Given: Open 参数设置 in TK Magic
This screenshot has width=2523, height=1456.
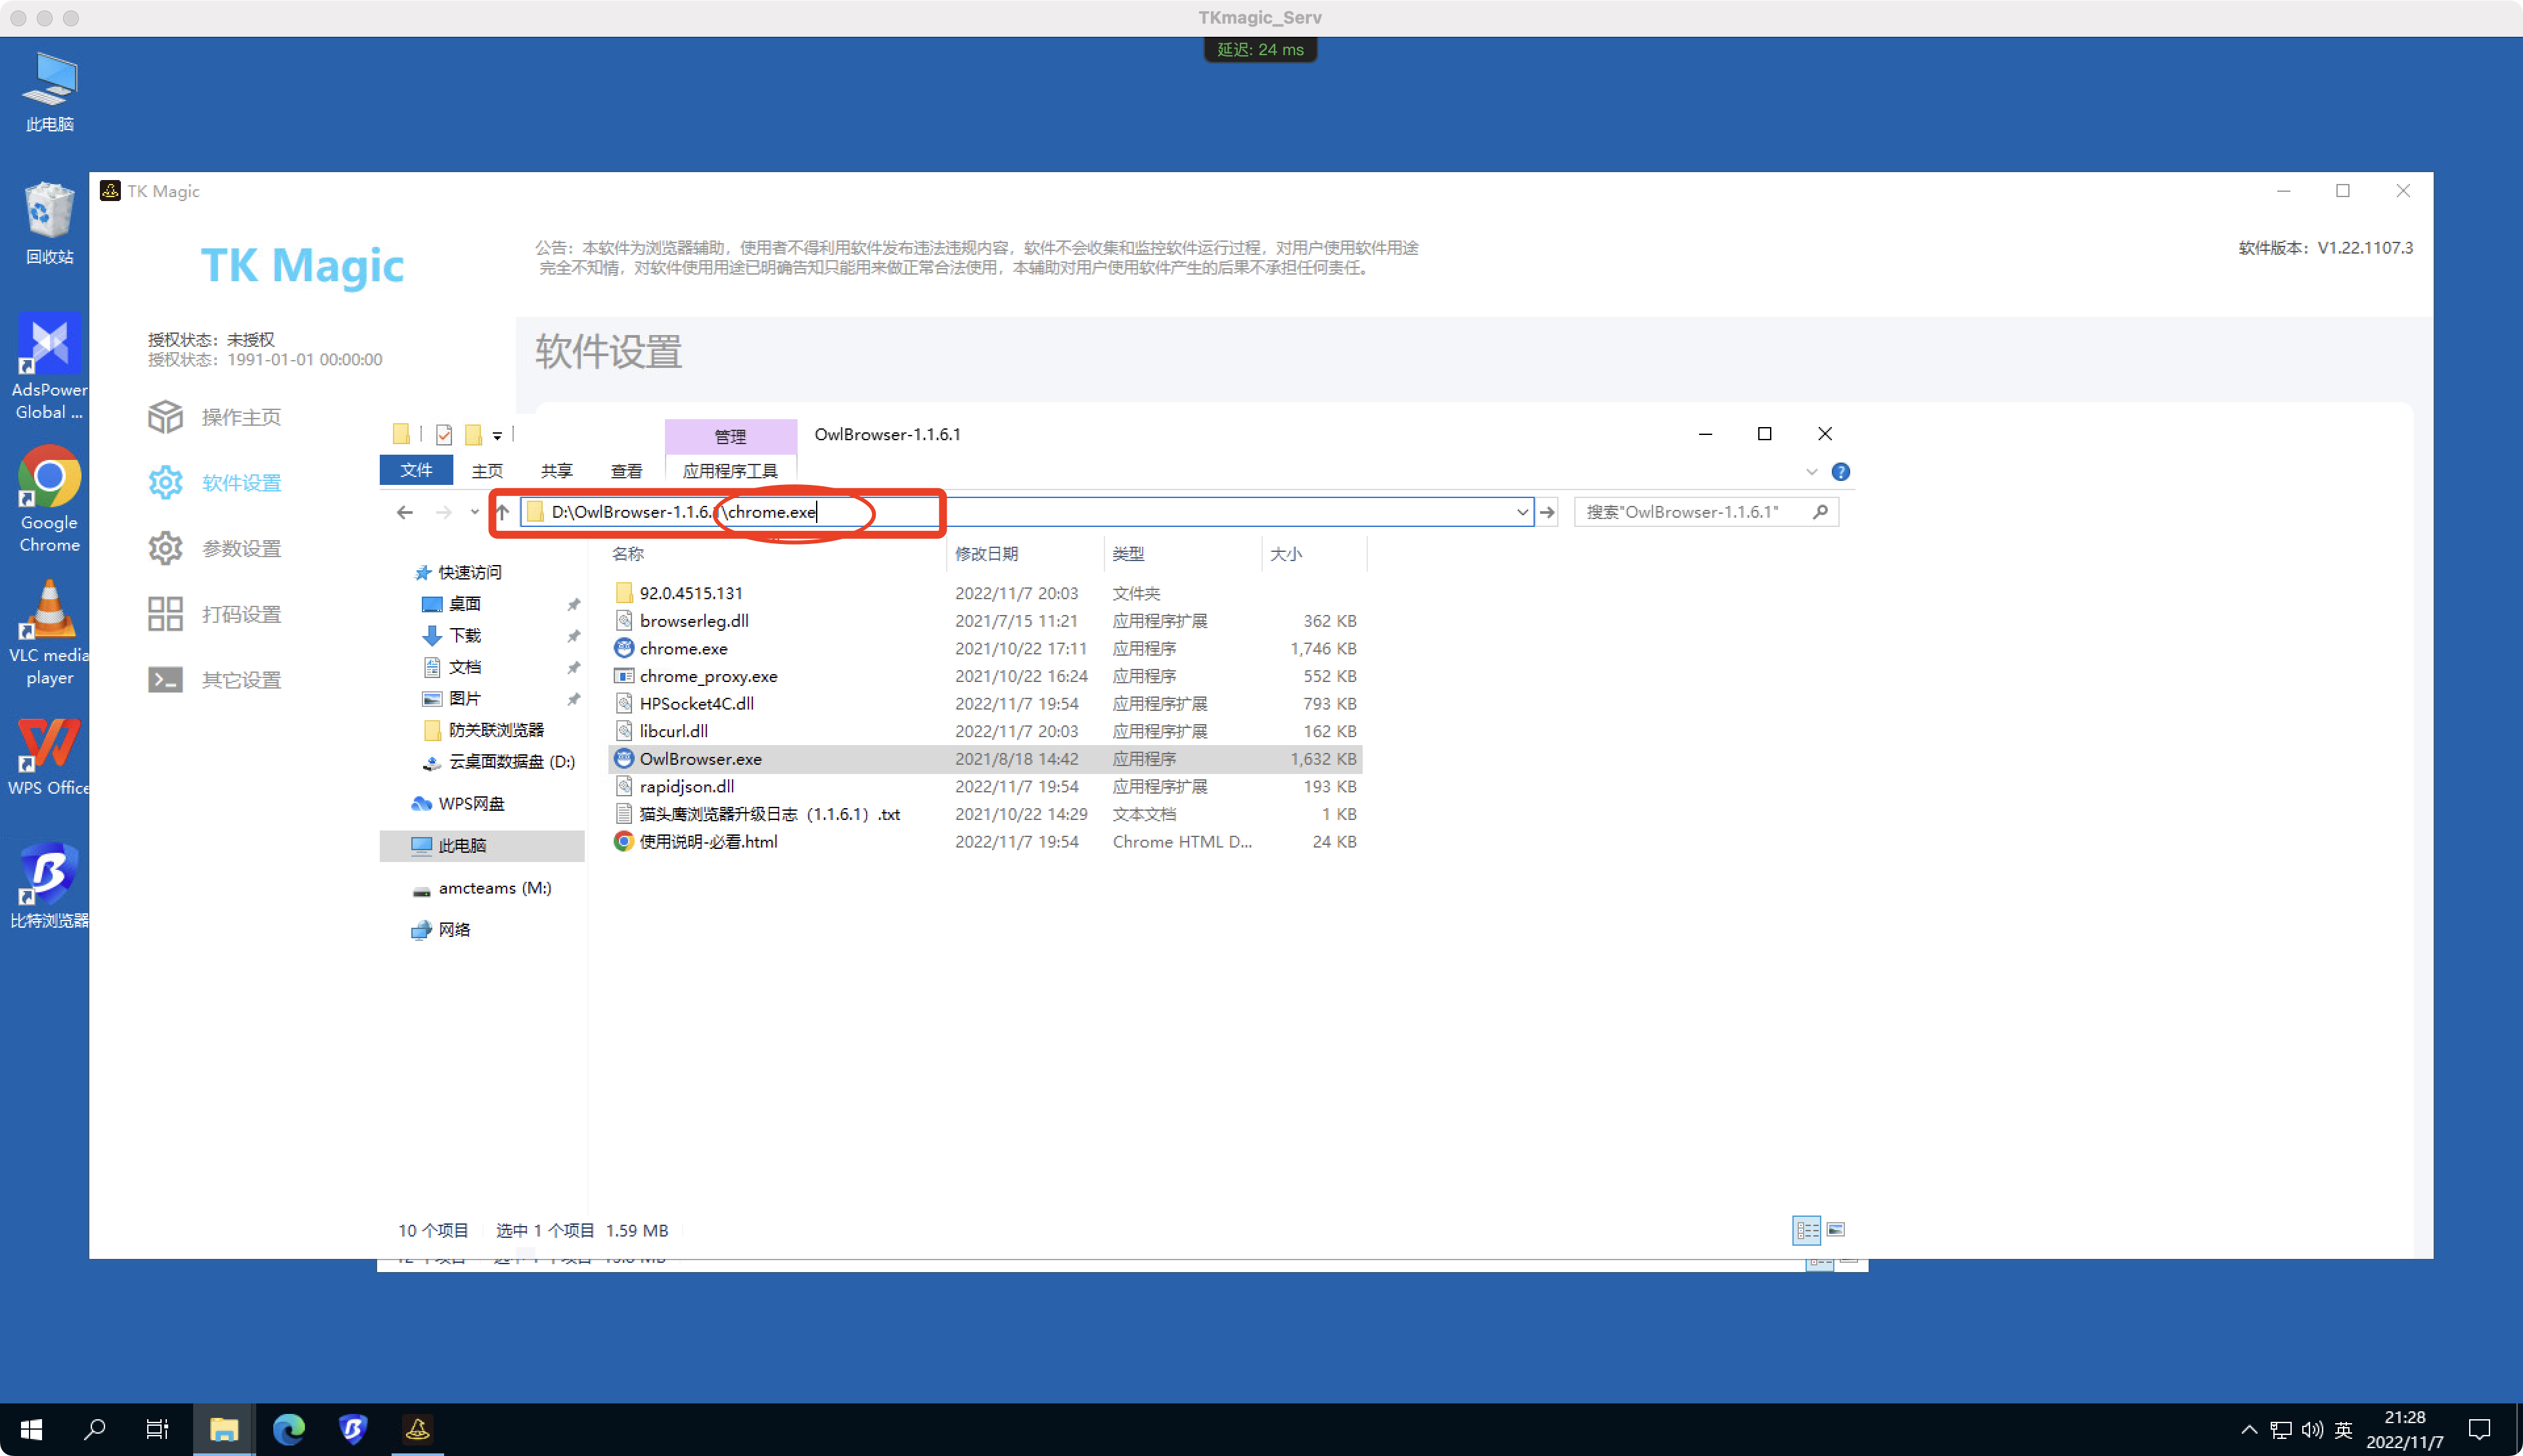Looking at the screenshot, I should click(242, 548).
